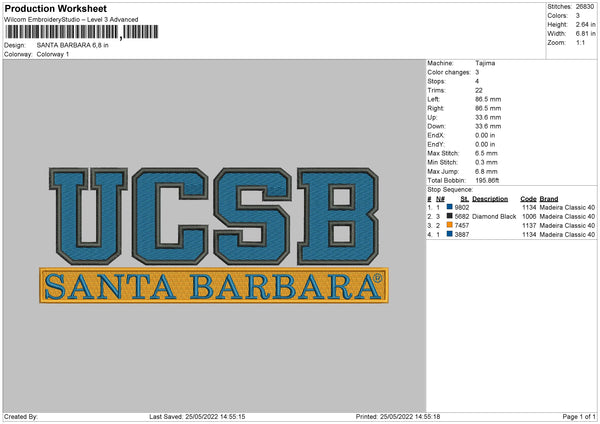The width and height of the screenshot is (600, 424).
Task: Click the Brand column header
Action: 549,199
